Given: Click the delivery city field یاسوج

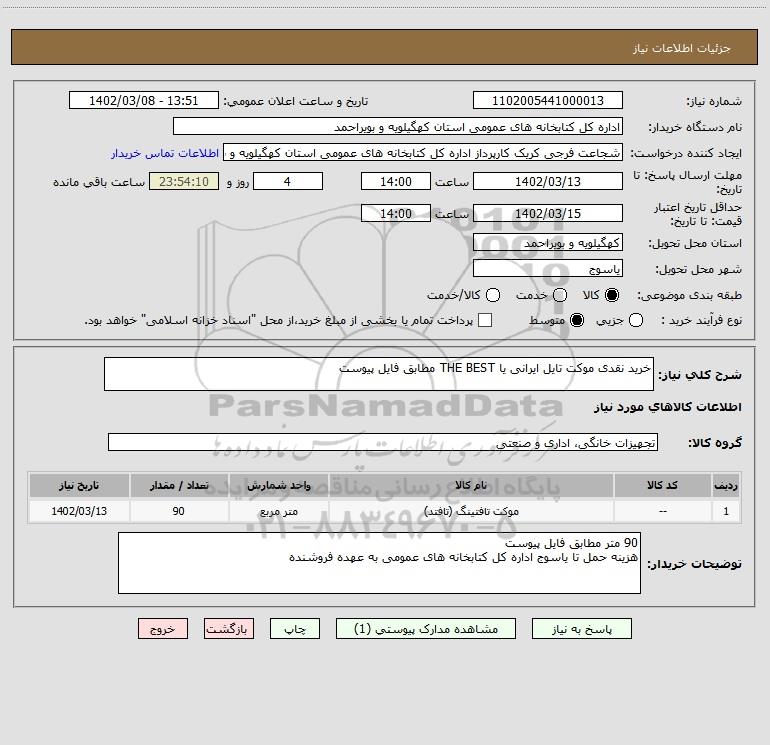Looking at the screenshot, I should (548, 268).
